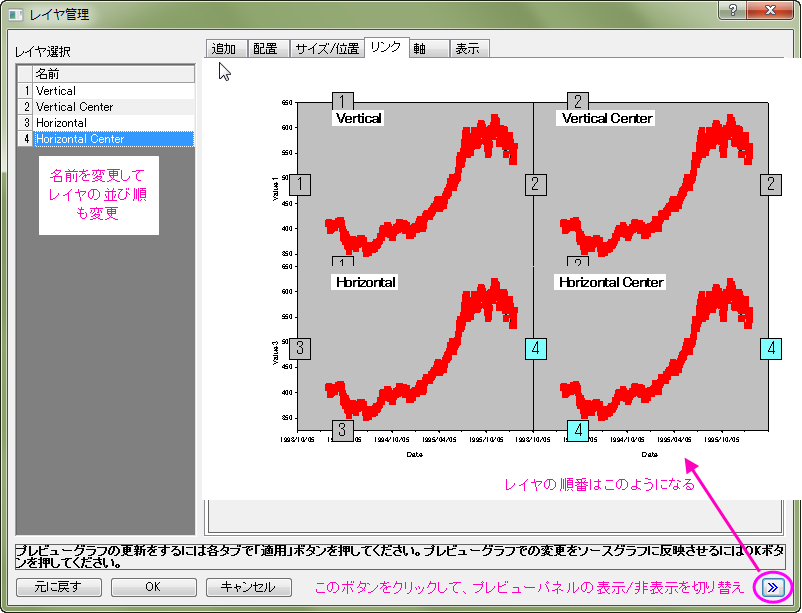The height and width of the screenshot is (613, 802).
Task: Click layer 2 icon at right edge
Action: [771, 184]
